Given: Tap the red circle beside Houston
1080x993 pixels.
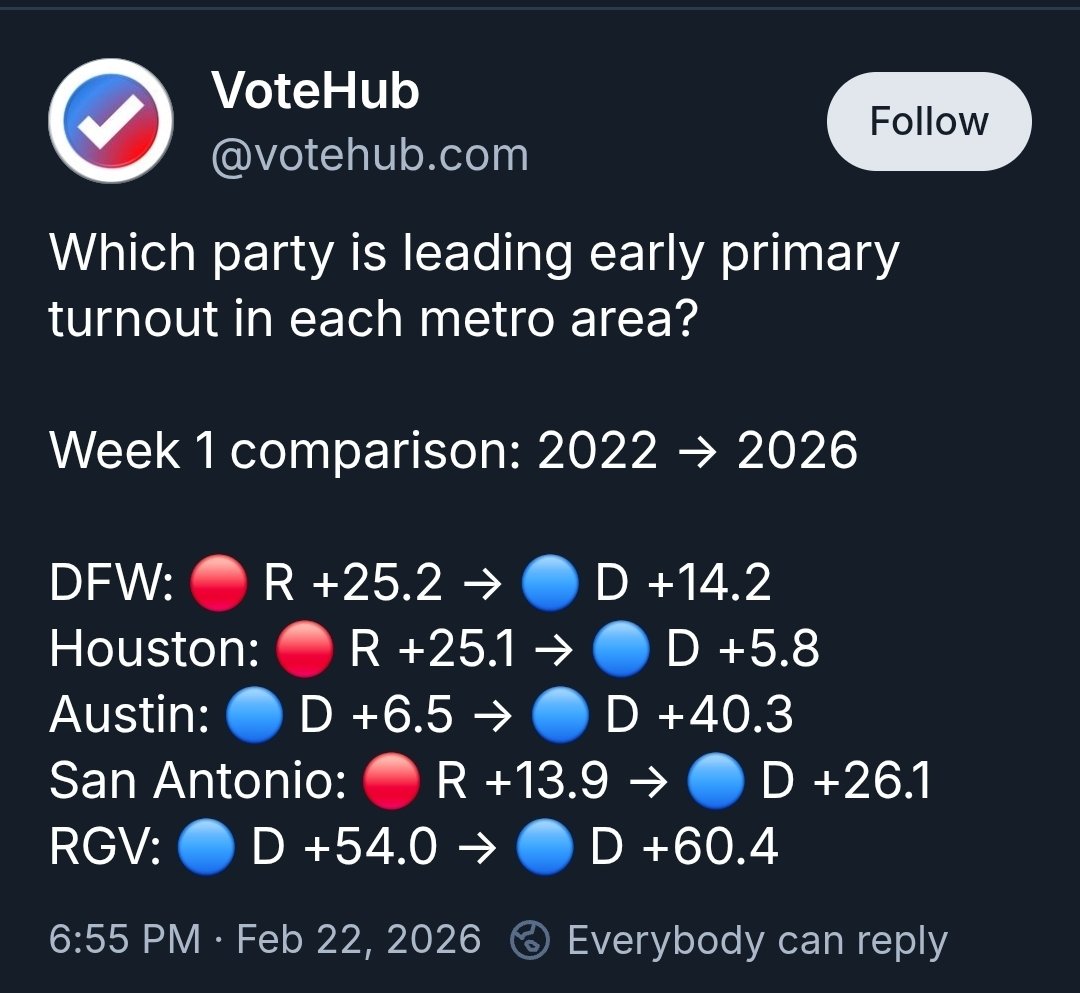Looking at the screenshot, I should 304,649.
